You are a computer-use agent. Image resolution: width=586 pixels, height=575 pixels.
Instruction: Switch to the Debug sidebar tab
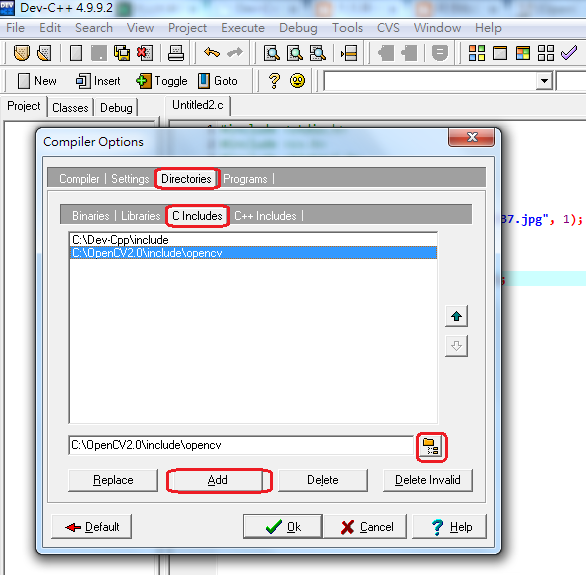pos(116,108)
